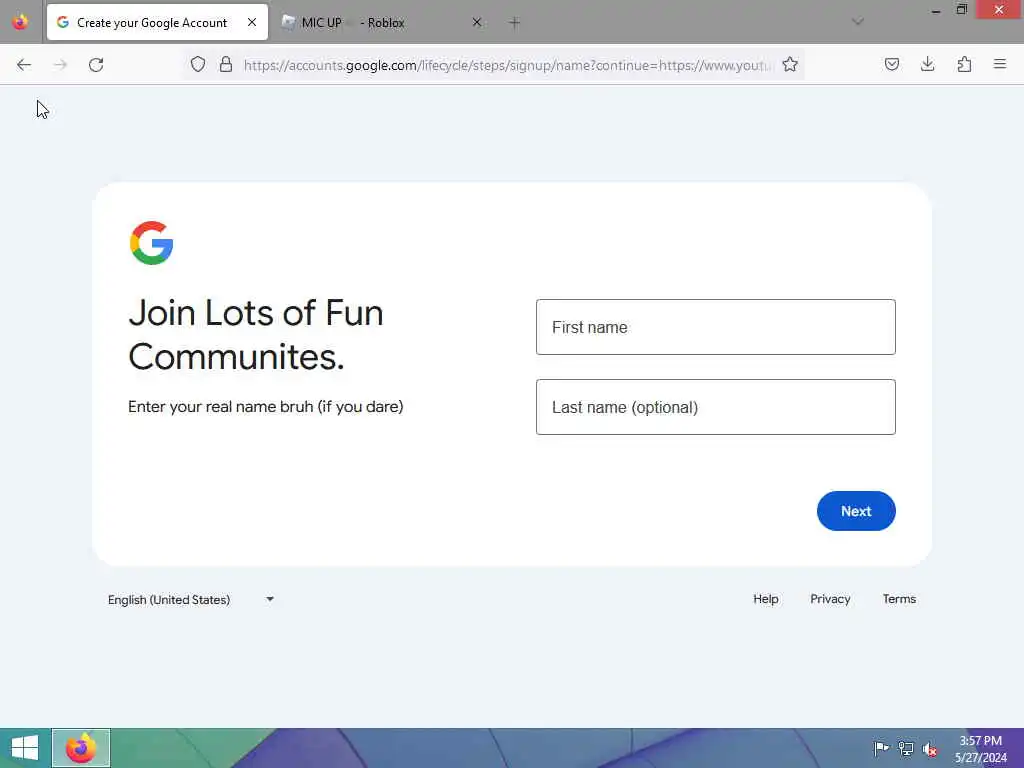Open the Terms link
The image size is (1024, 768).
point(899,599)
